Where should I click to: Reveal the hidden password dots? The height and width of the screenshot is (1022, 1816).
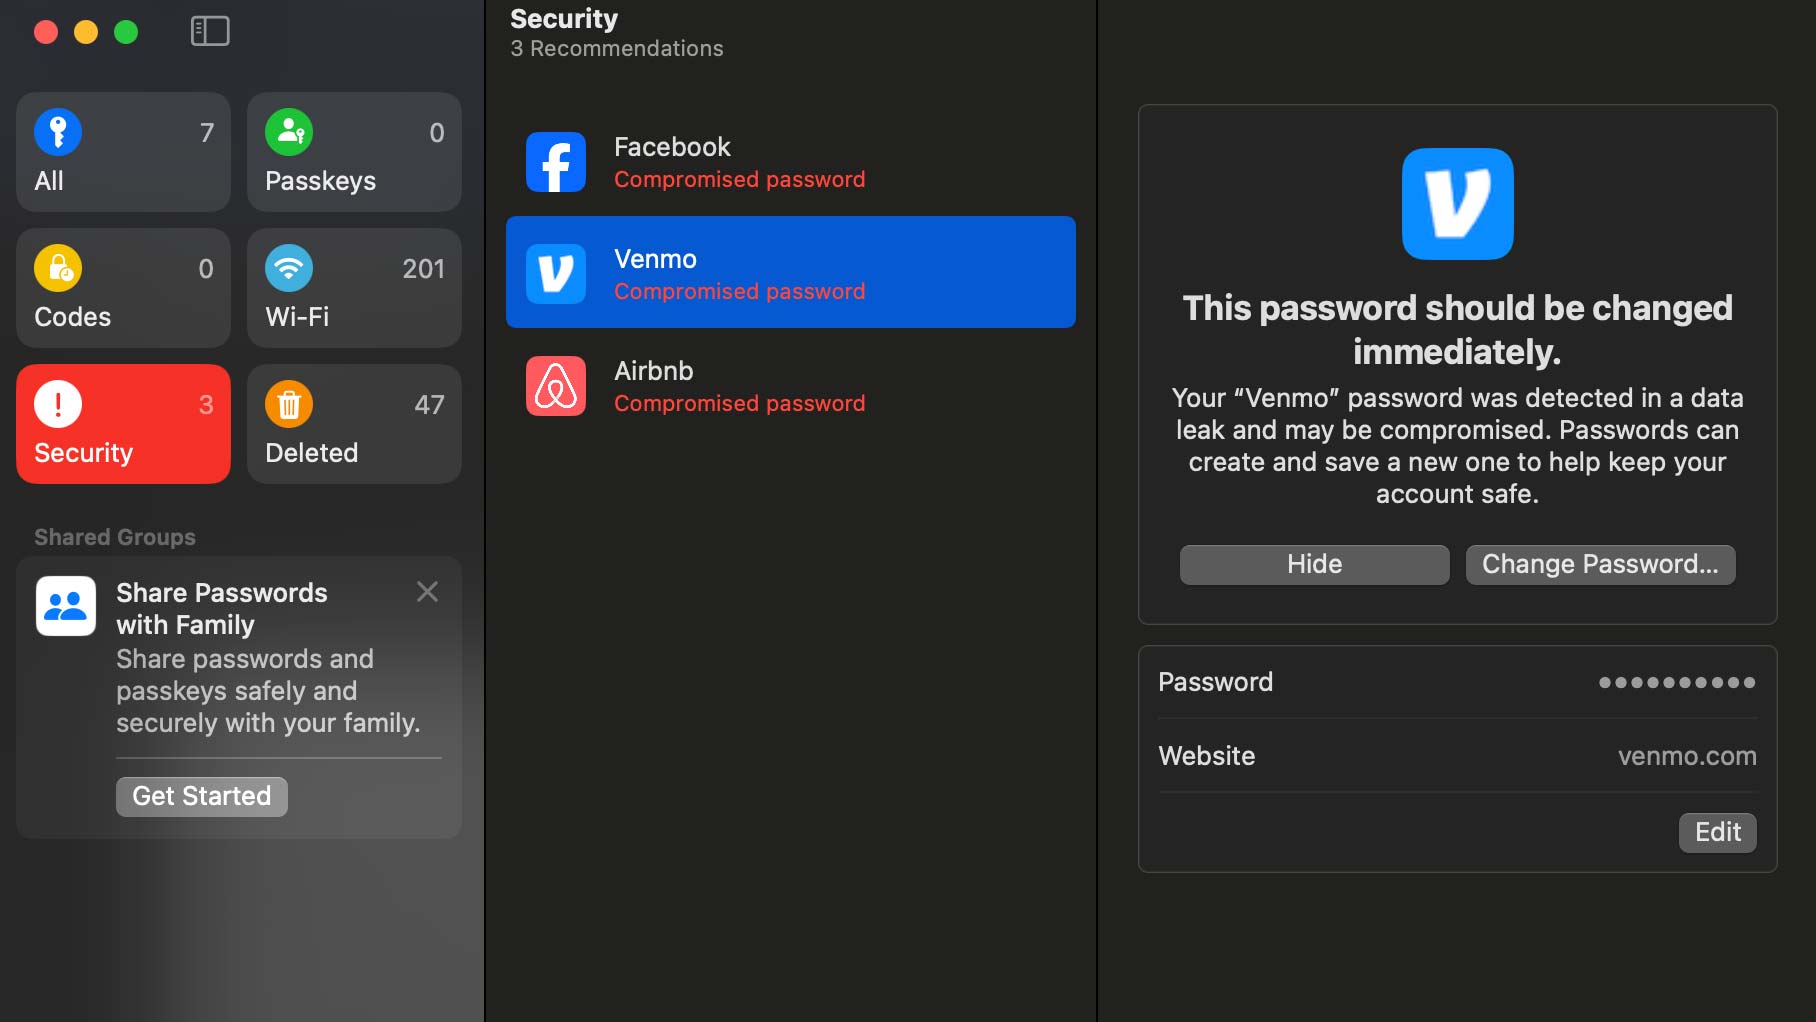pos(1676,683)
